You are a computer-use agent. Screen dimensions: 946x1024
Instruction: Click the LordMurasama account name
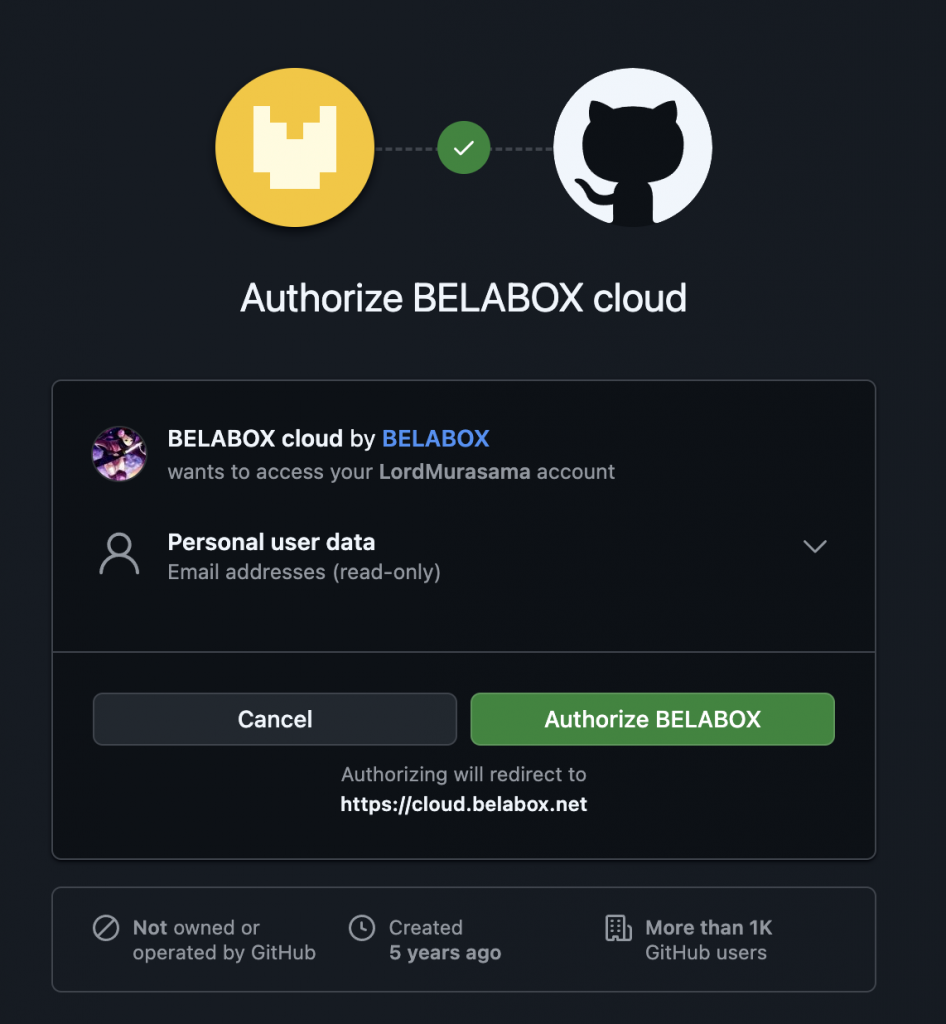(454, 471)
